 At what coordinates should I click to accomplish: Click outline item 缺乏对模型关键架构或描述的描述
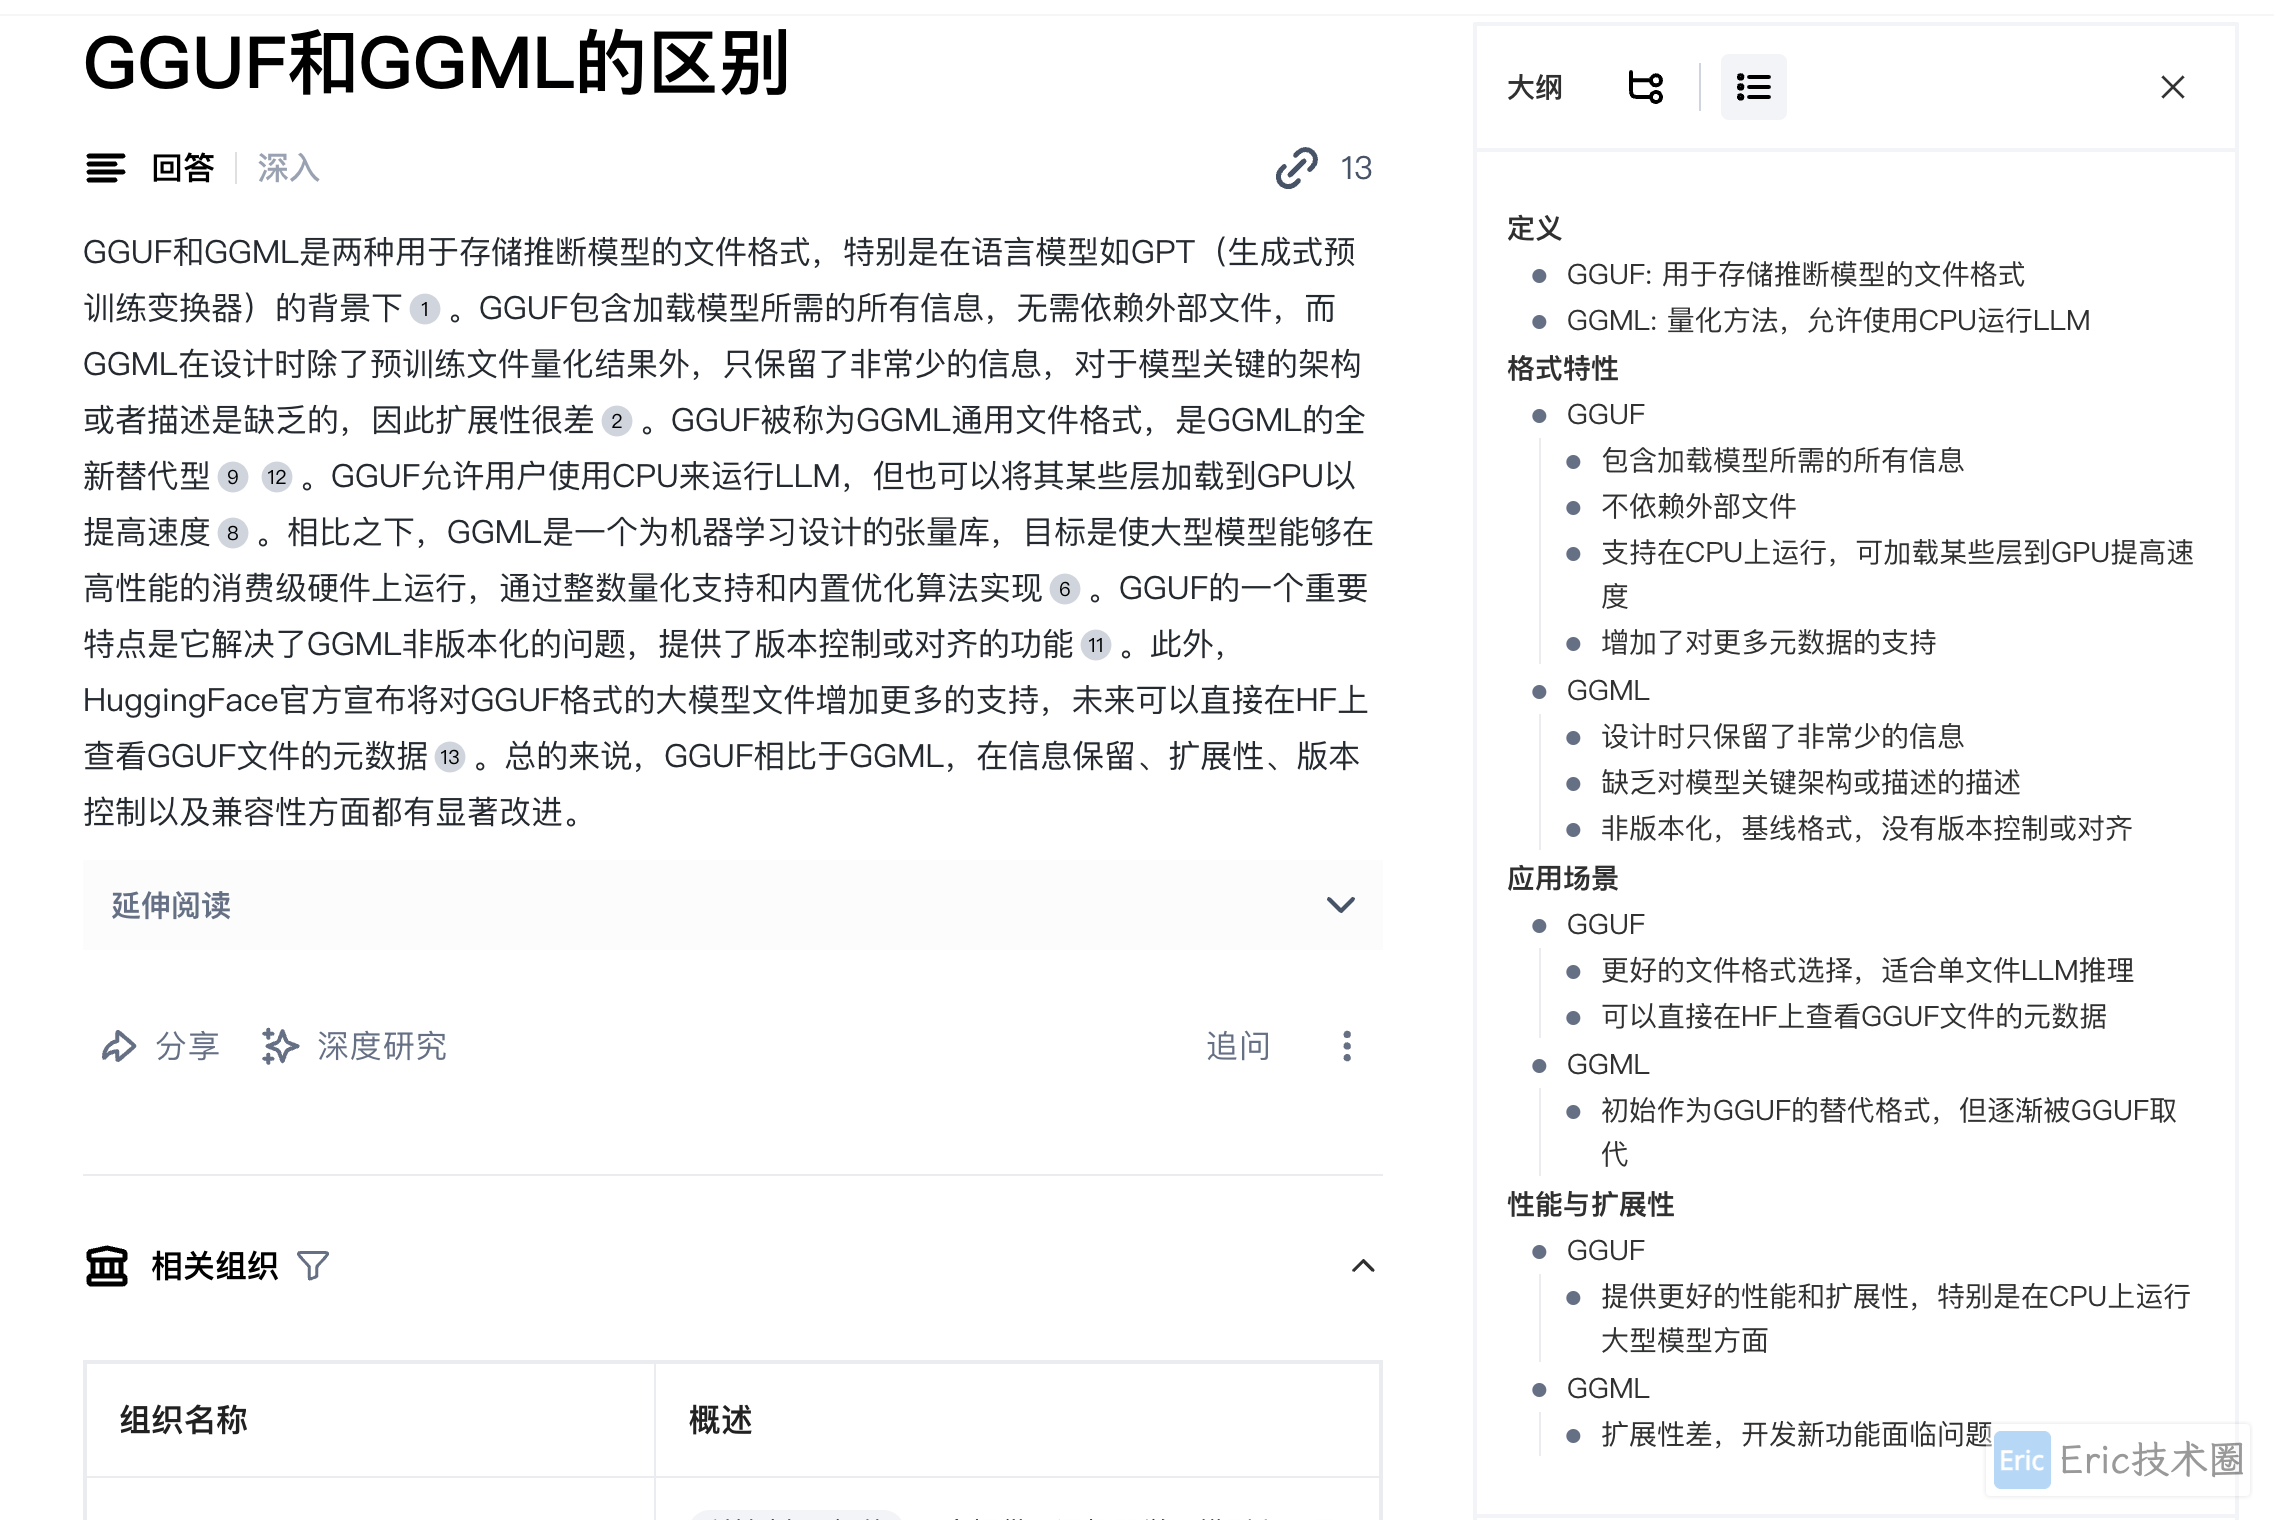point(1811,782)
